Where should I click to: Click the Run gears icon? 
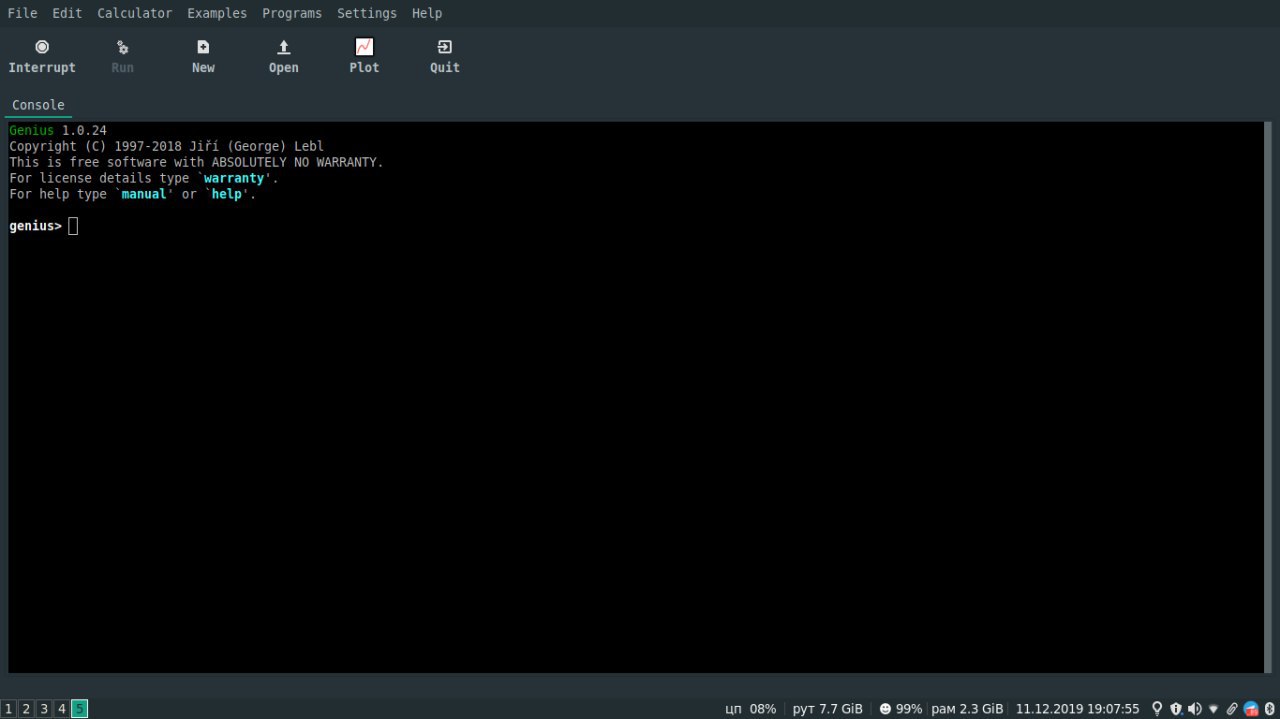tap(122, 47)
